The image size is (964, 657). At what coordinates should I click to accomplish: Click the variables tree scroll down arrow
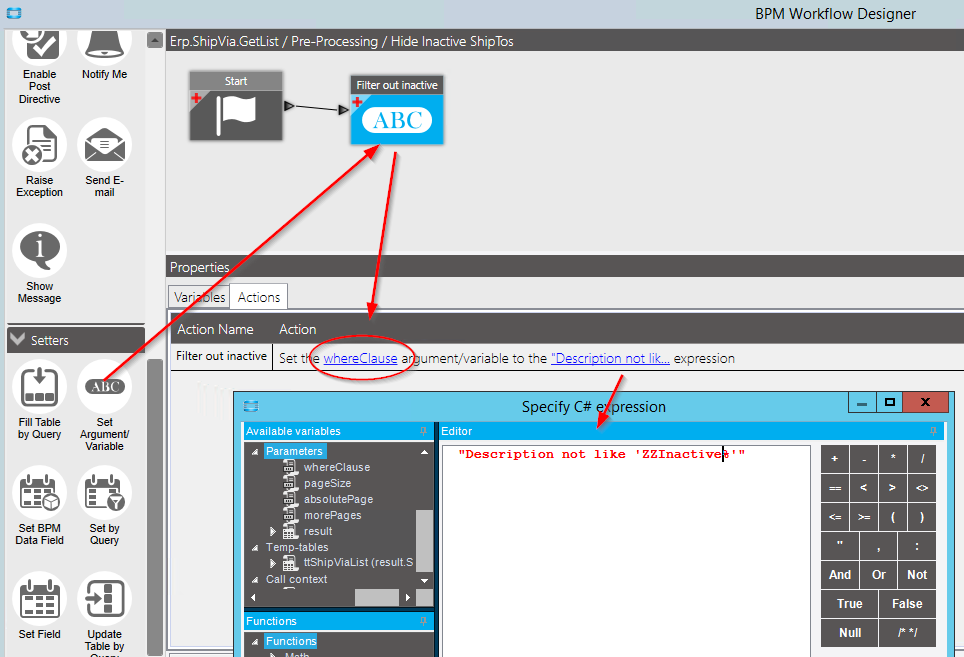tap(424, 580)
